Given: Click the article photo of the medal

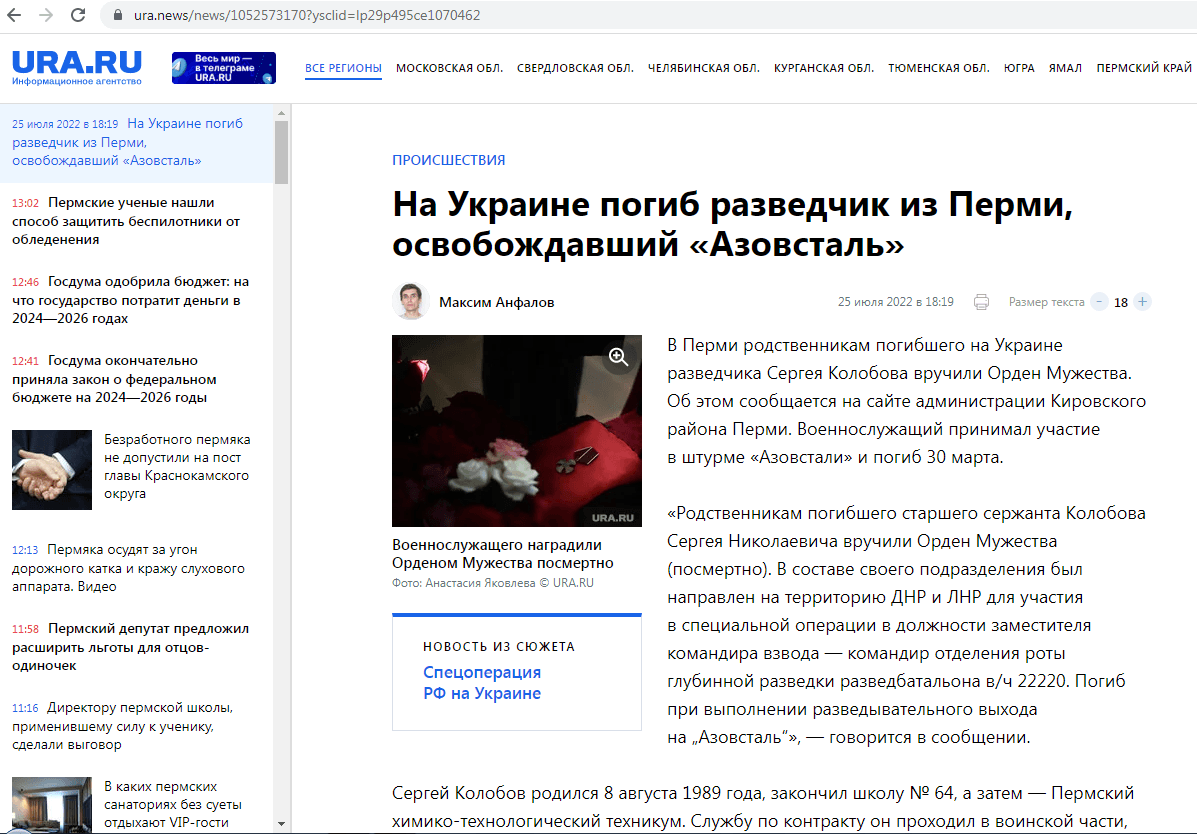Looking at the screenshot, I should pyautogui.click(x=517, y=431).
